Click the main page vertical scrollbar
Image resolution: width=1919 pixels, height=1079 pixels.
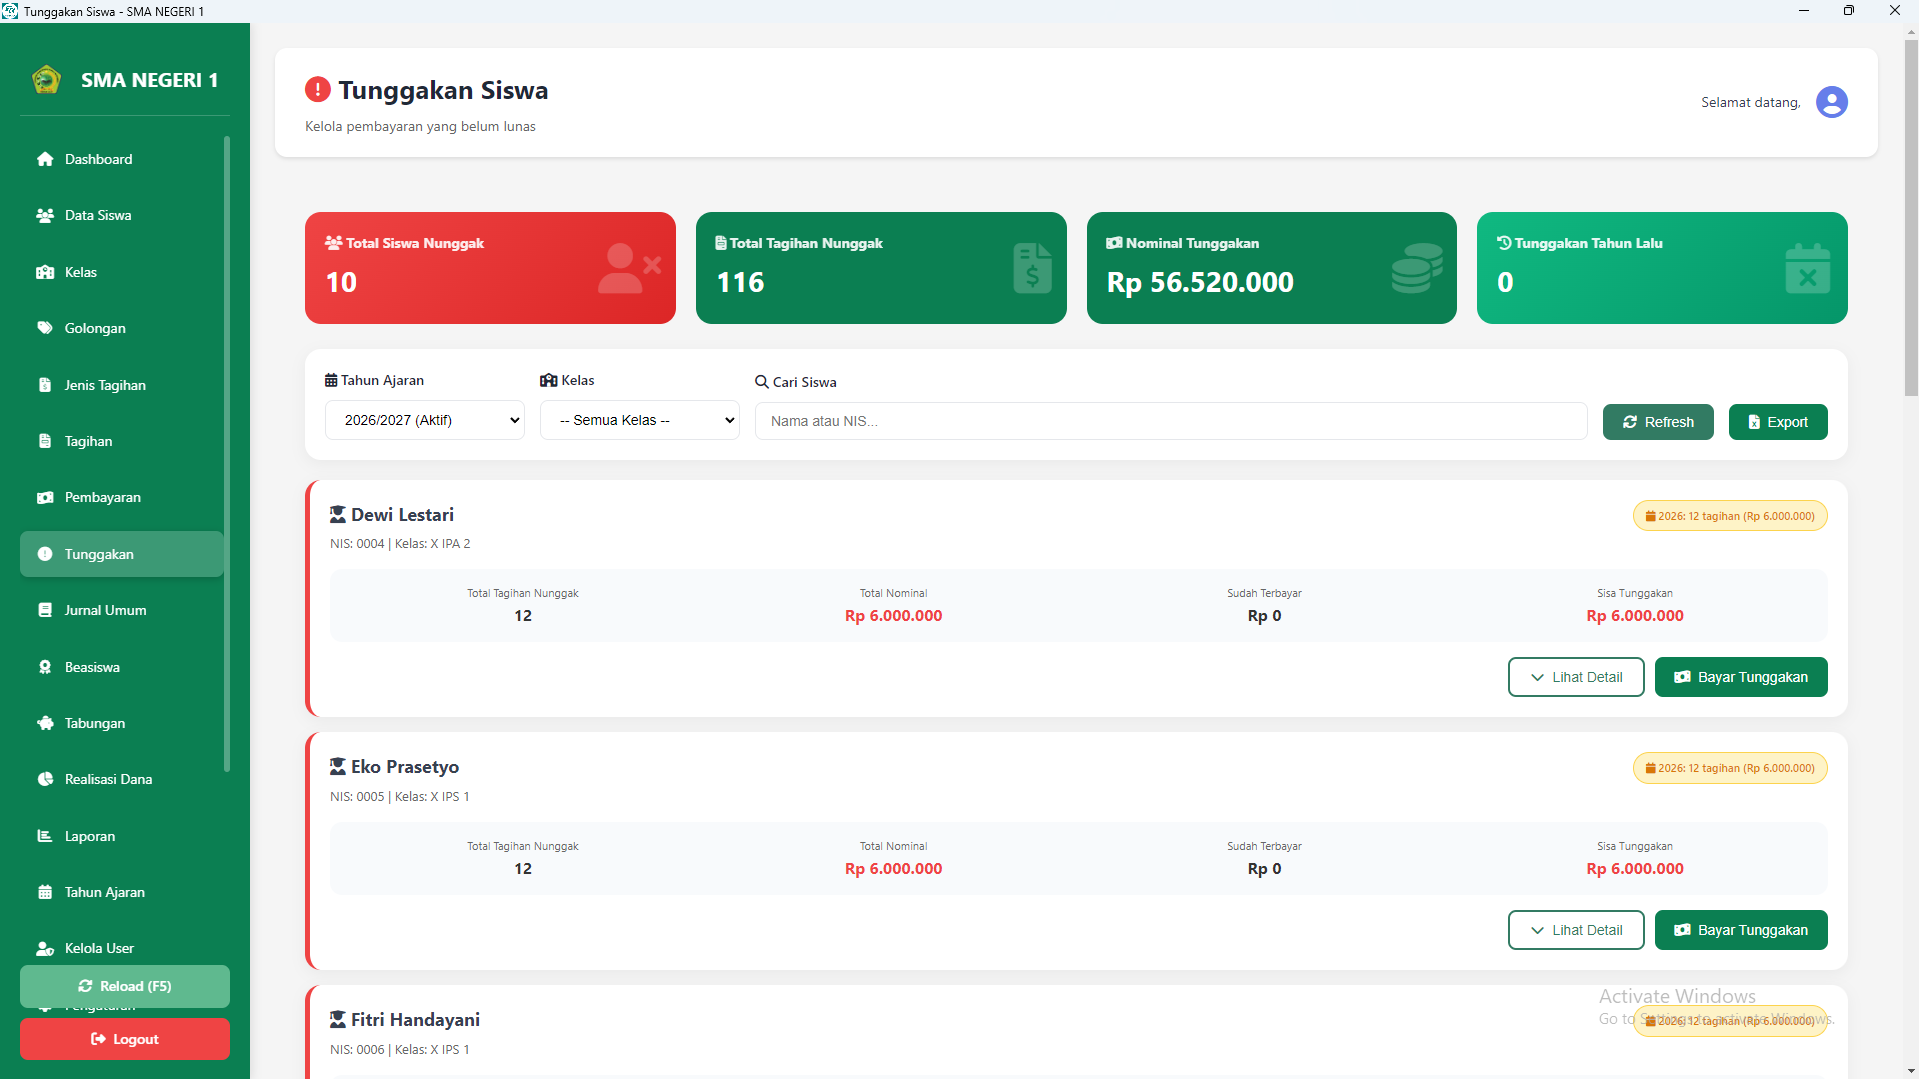1911,218
